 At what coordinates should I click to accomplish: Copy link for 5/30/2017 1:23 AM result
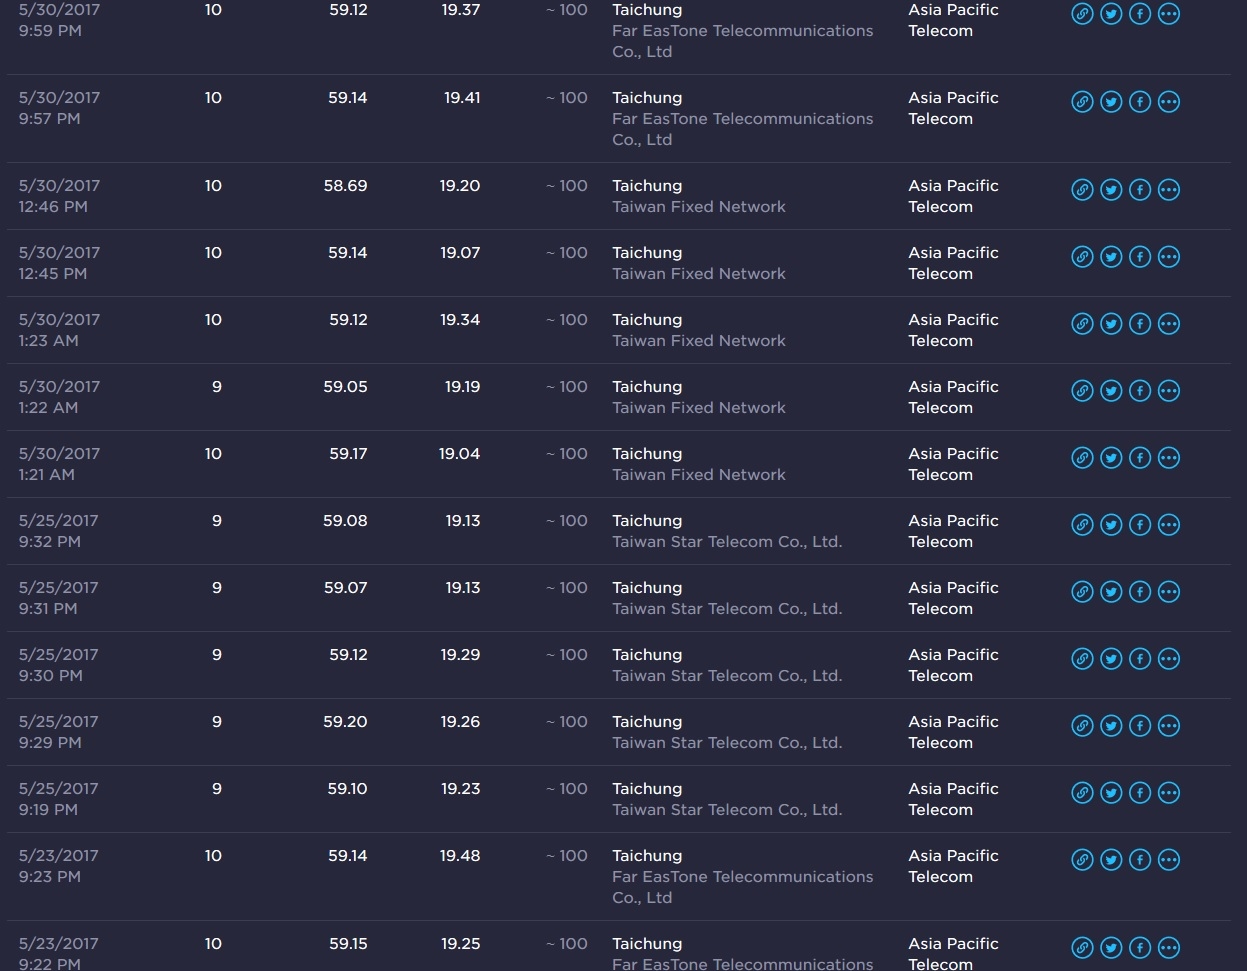(1082, 324)
